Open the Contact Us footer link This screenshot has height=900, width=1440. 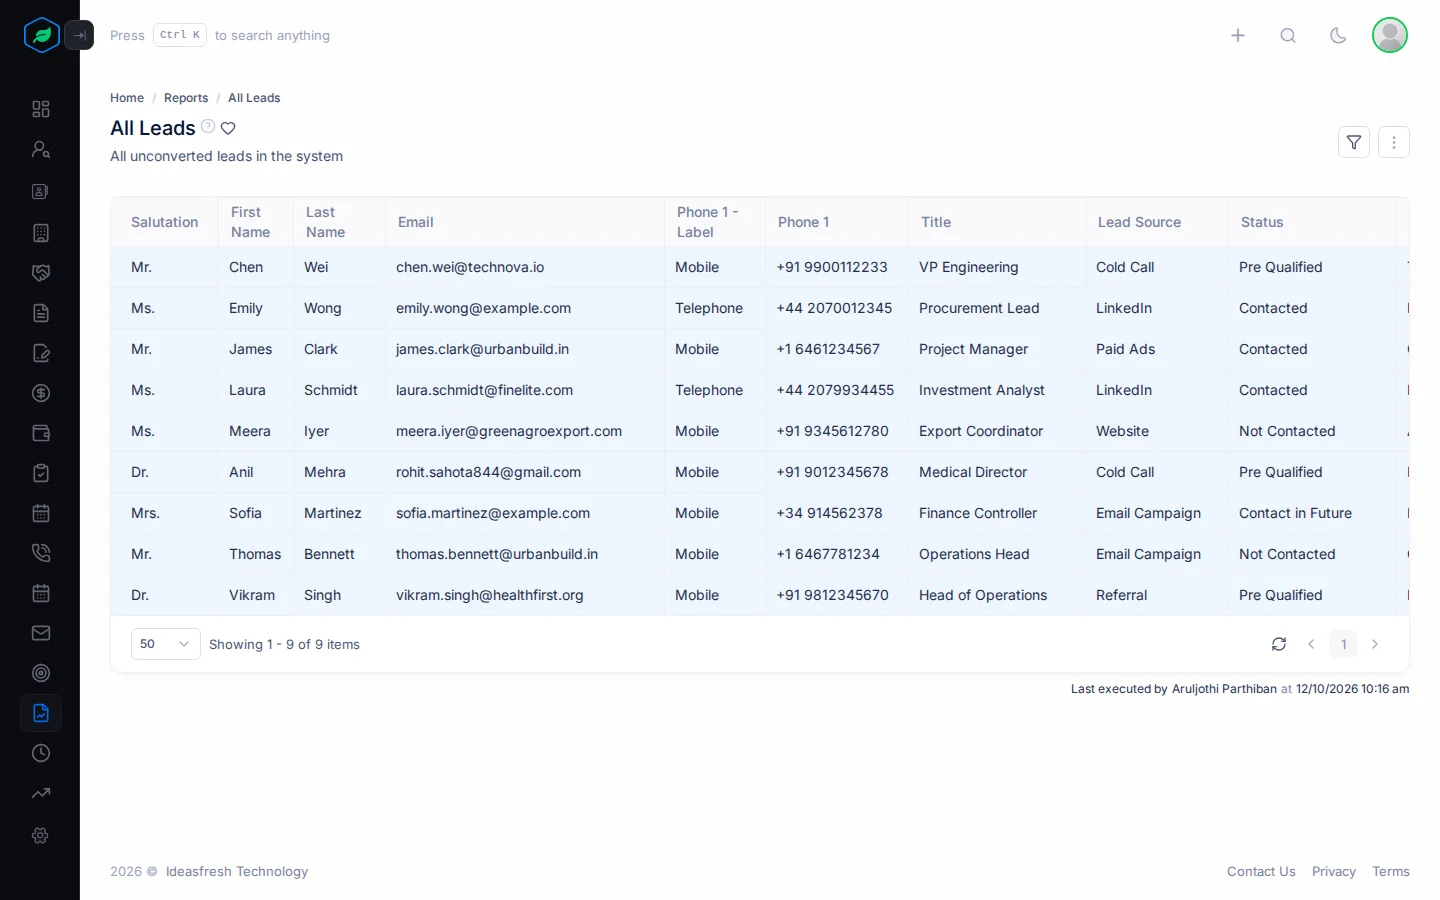point(1261,872)
